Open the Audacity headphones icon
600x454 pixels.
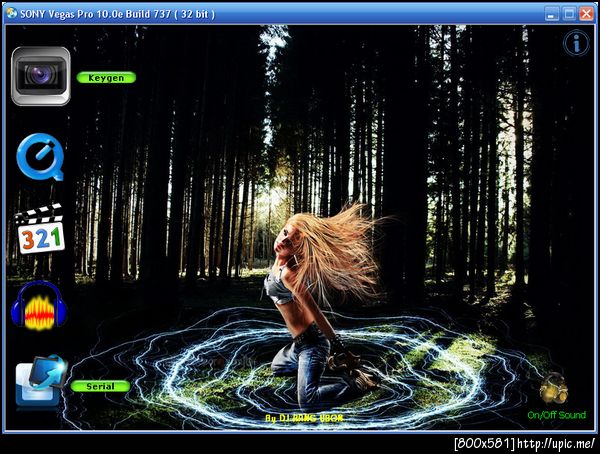[39, 305]
